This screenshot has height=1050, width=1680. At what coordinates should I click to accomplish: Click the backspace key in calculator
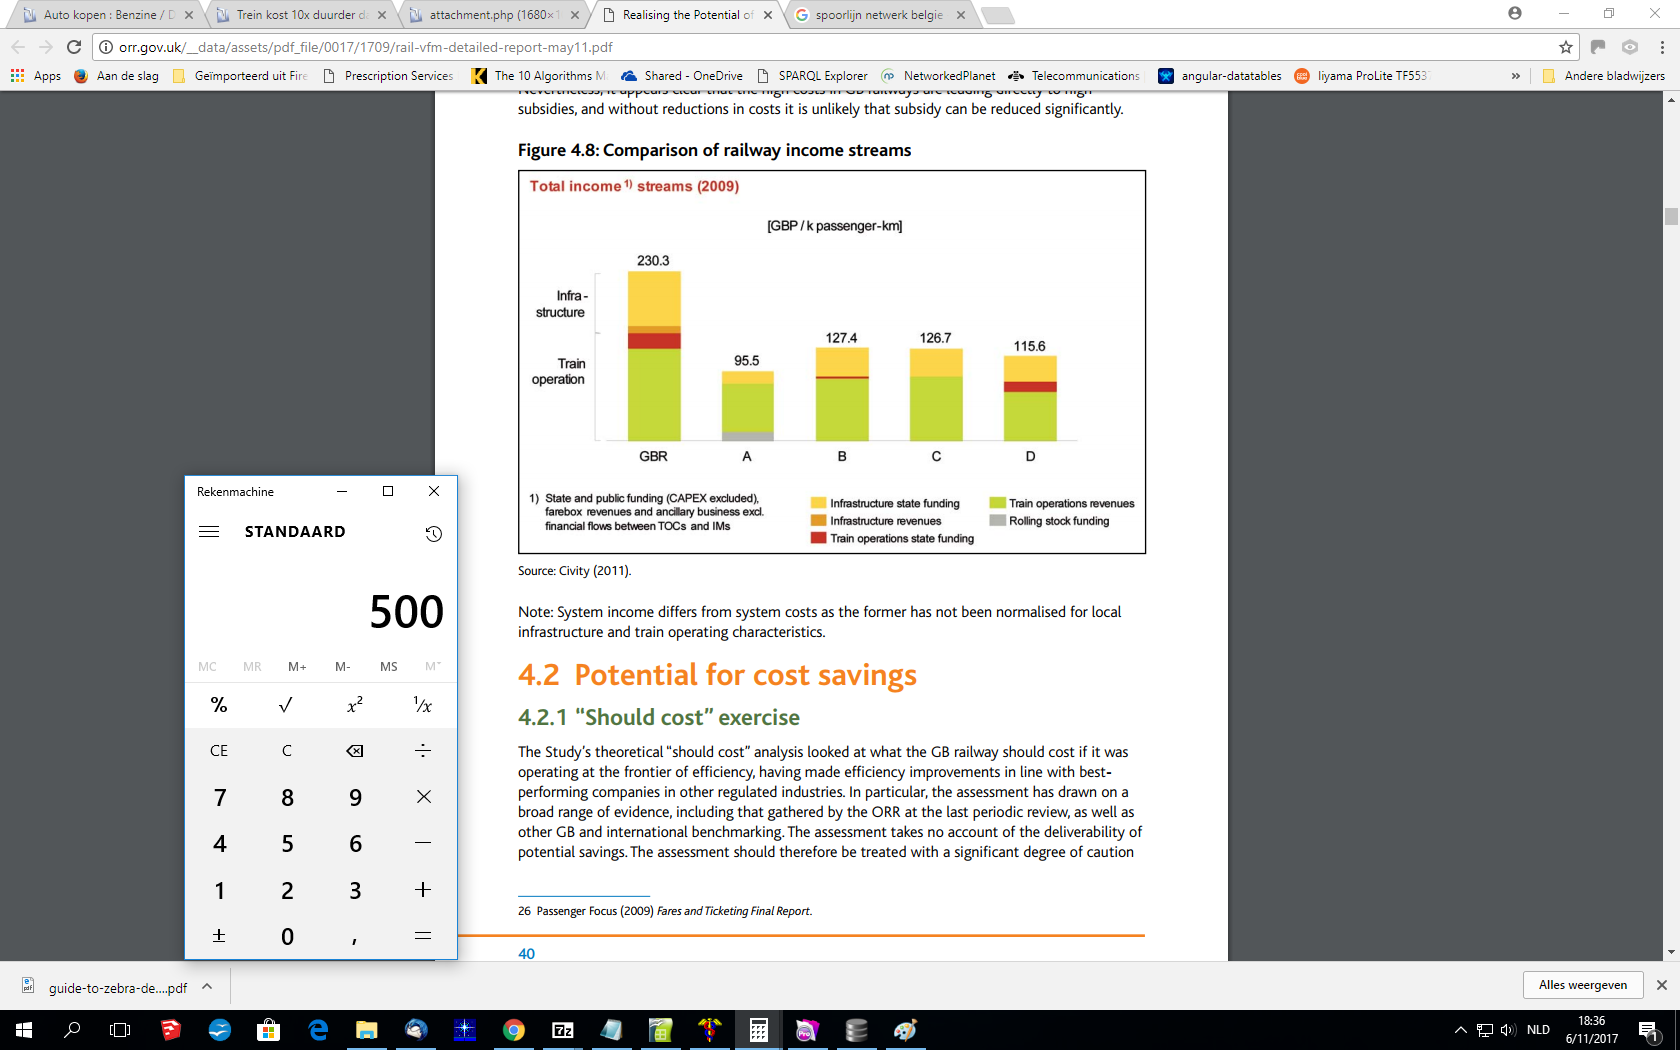355,751
